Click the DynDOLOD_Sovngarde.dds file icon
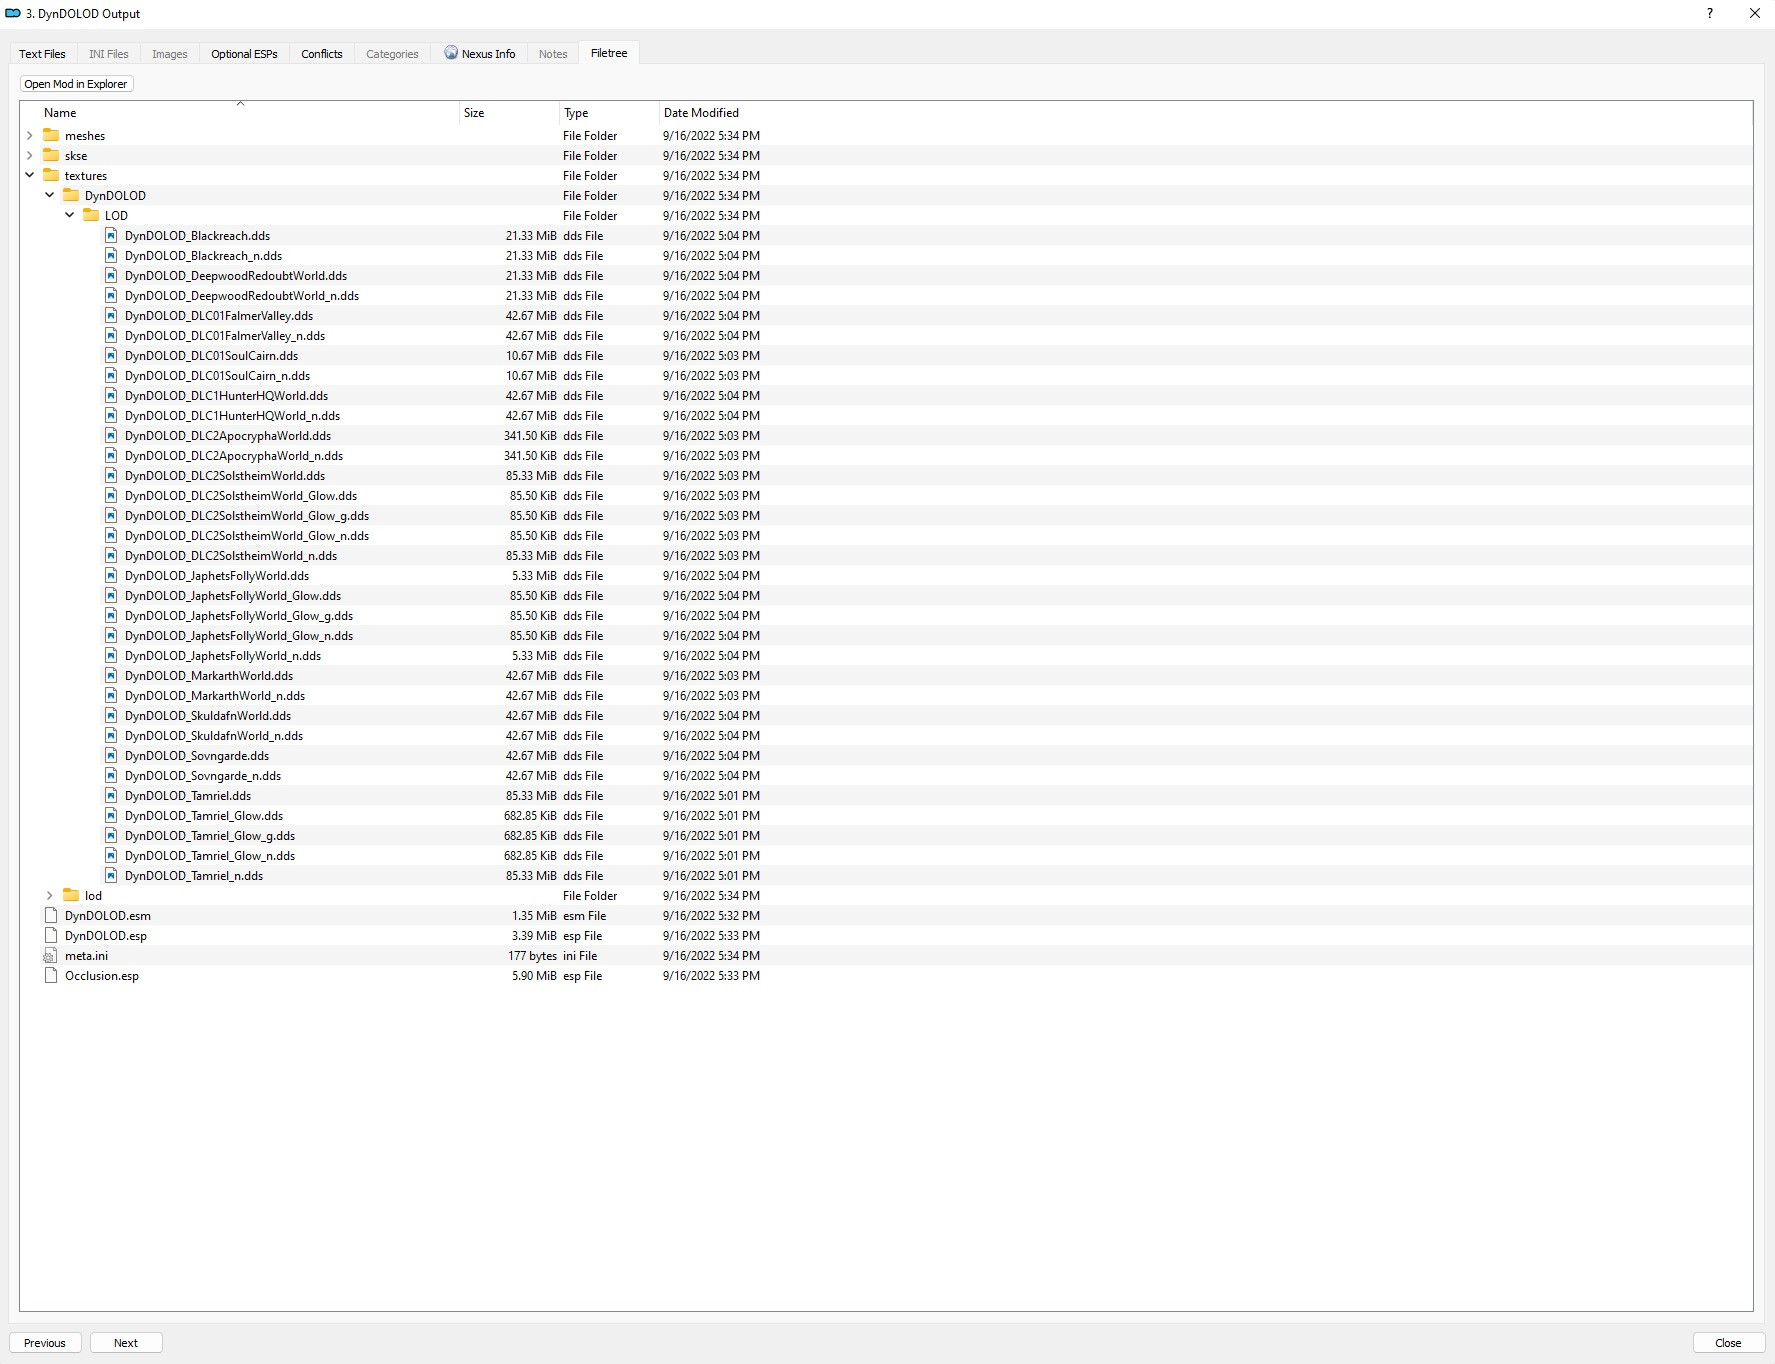Screen dimensions: 1775x1364 click(x=111, y=755)
